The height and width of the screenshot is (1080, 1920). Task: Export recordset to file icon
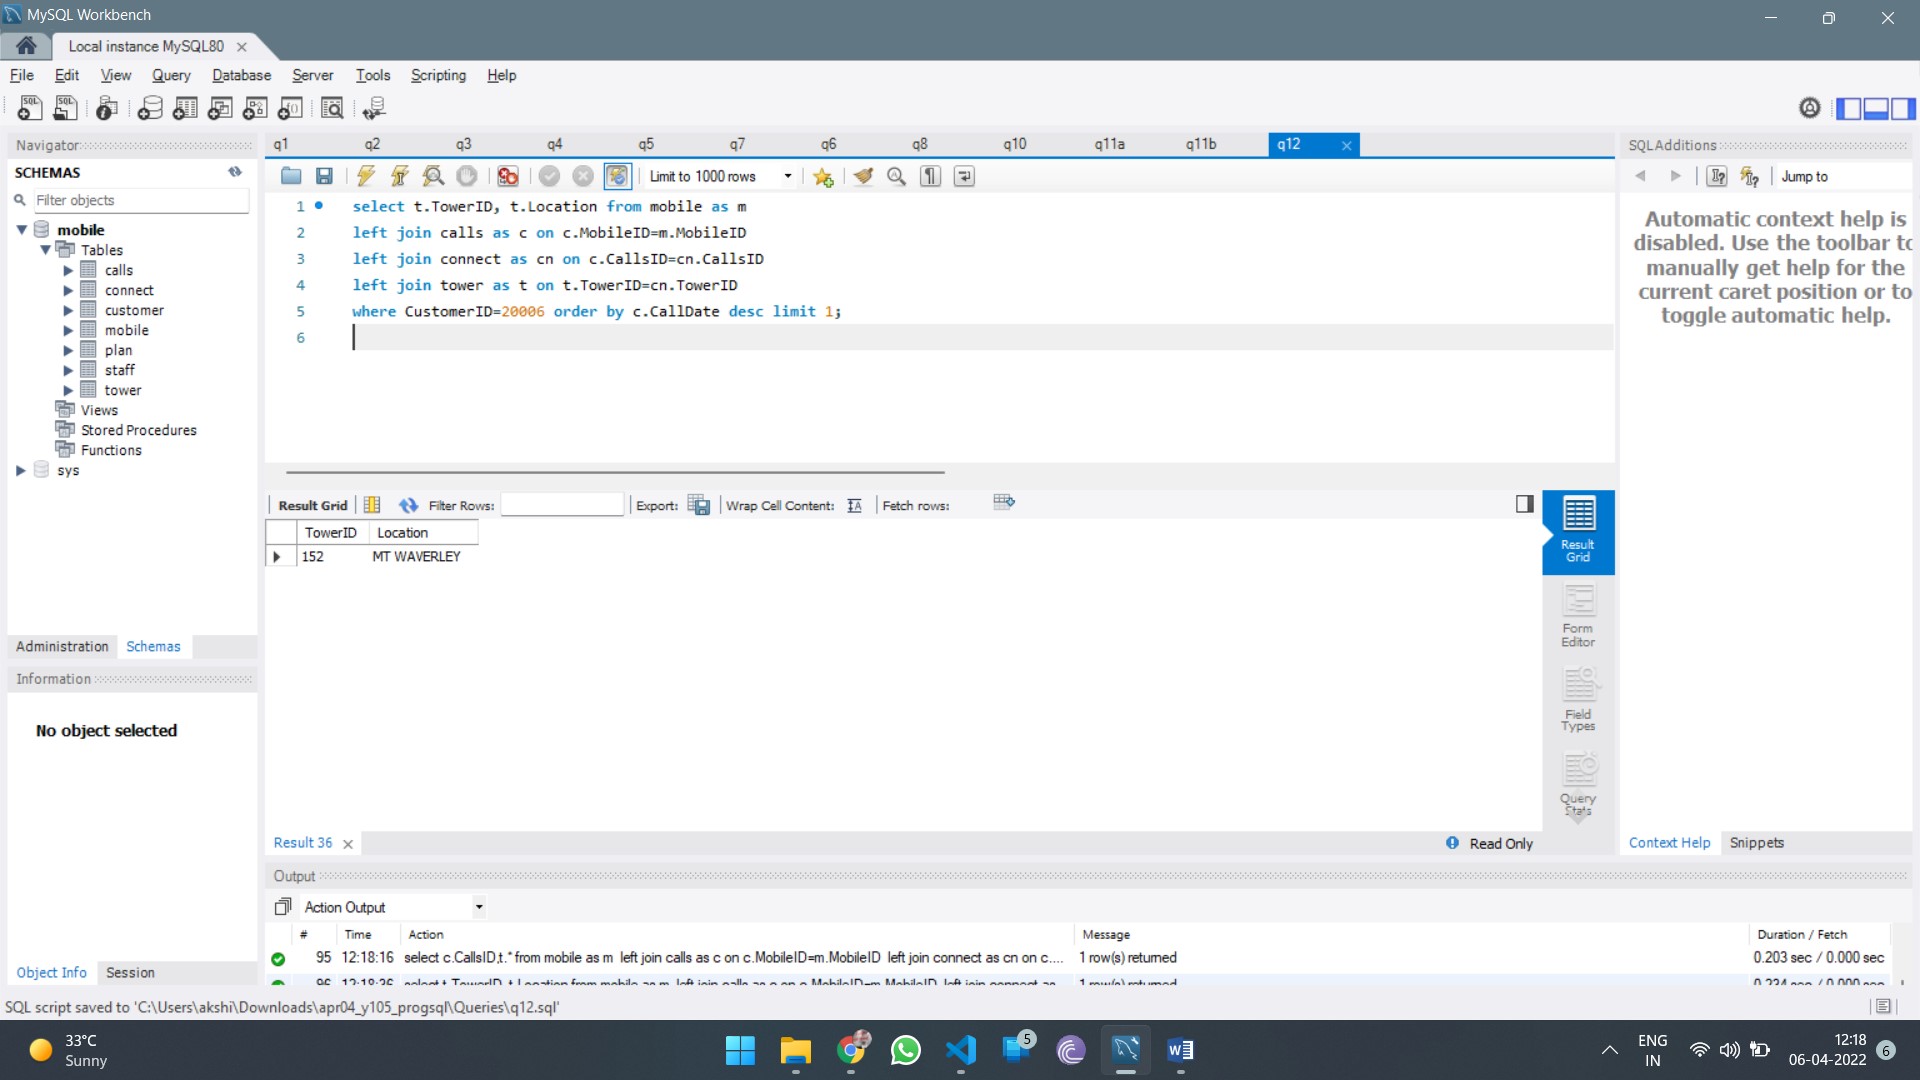[x=699, y=506]
